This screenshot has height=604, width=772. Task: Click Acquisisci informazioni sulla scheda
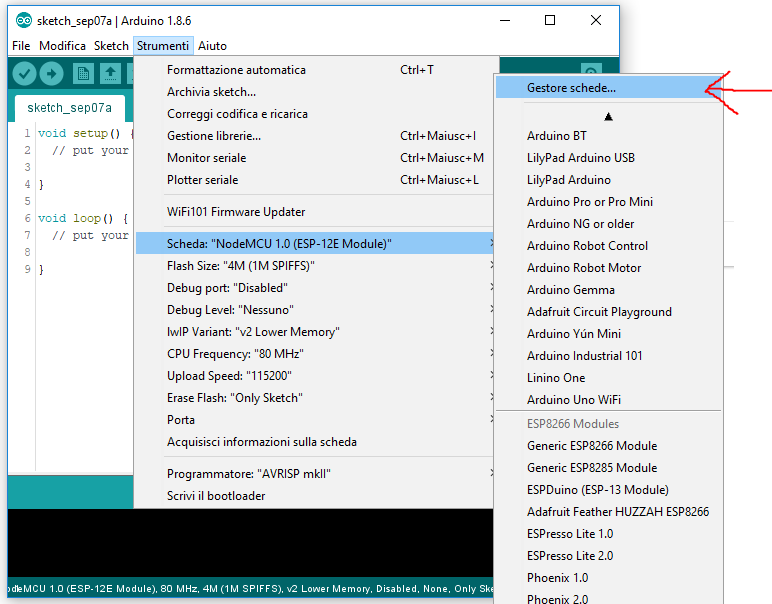(314, 442)
